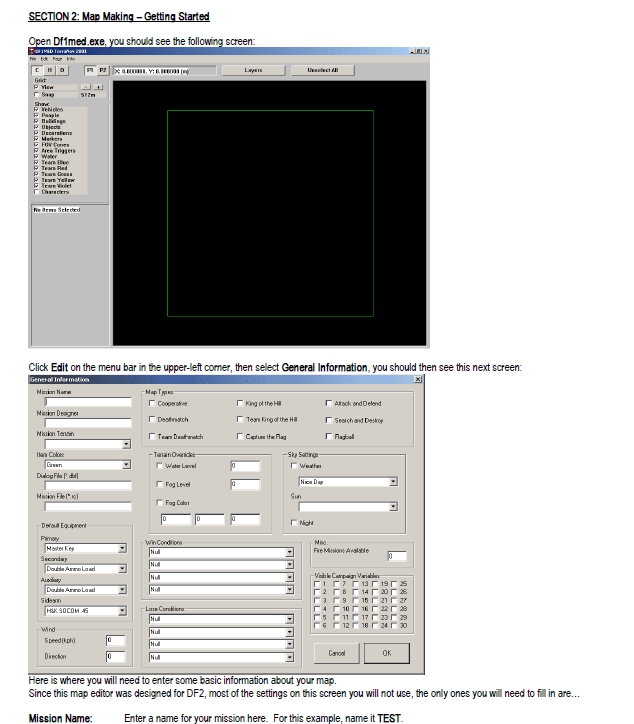Toggle the Team Violet checkbox

(x=36, y=186)
